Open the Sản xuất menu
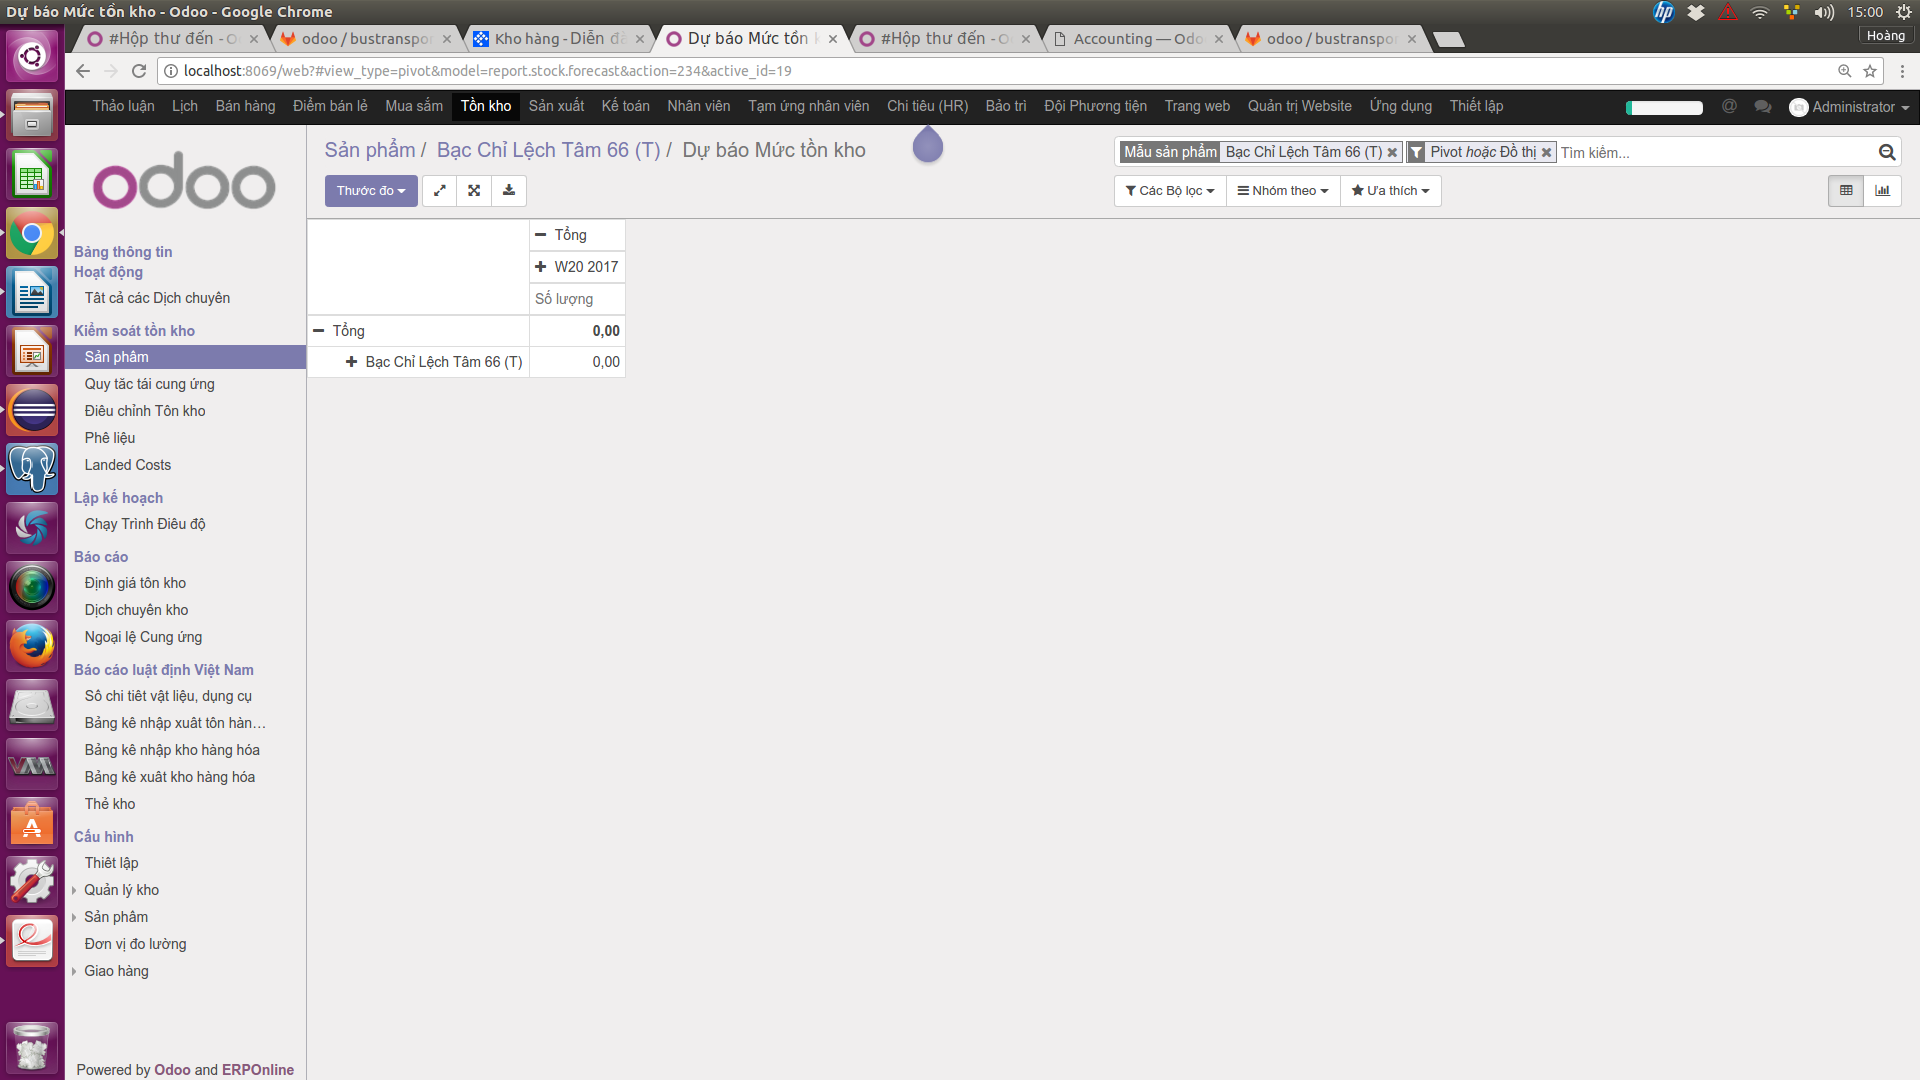Viewport: 1920px width, 1080px height. [556, 106]
